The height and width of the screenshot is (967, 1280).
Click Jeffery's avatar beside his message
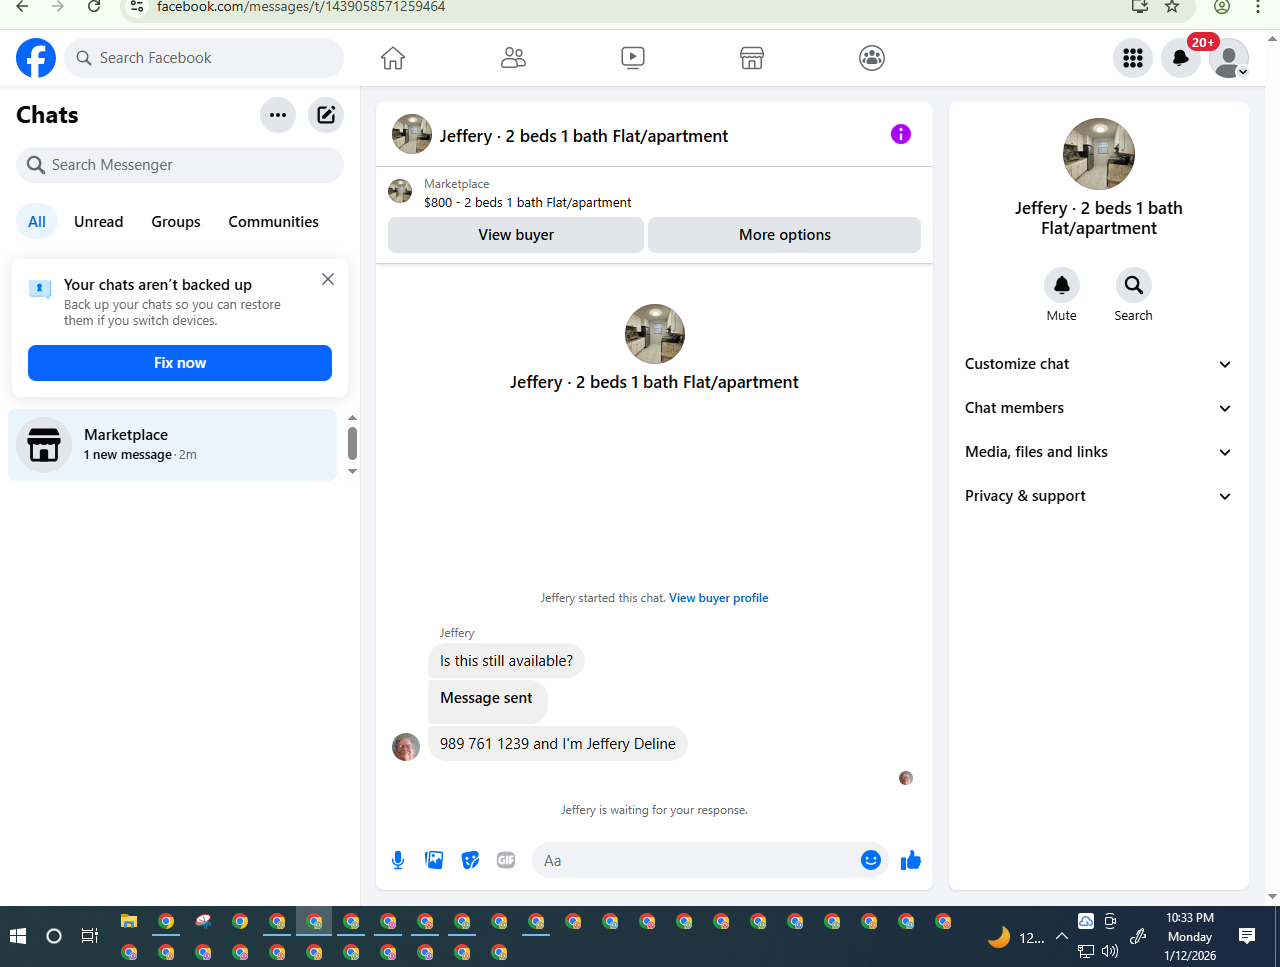click(x=406, y=746)
